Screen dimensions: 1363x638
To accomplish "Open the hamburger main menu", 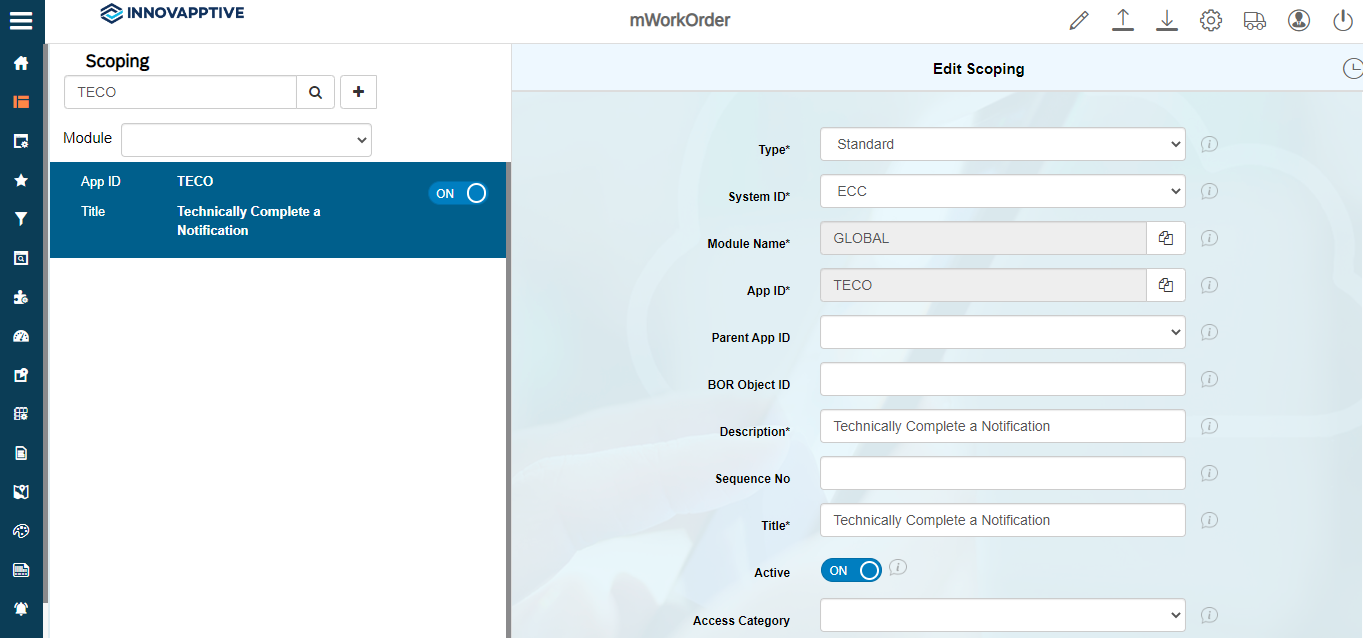I will 21,21.
